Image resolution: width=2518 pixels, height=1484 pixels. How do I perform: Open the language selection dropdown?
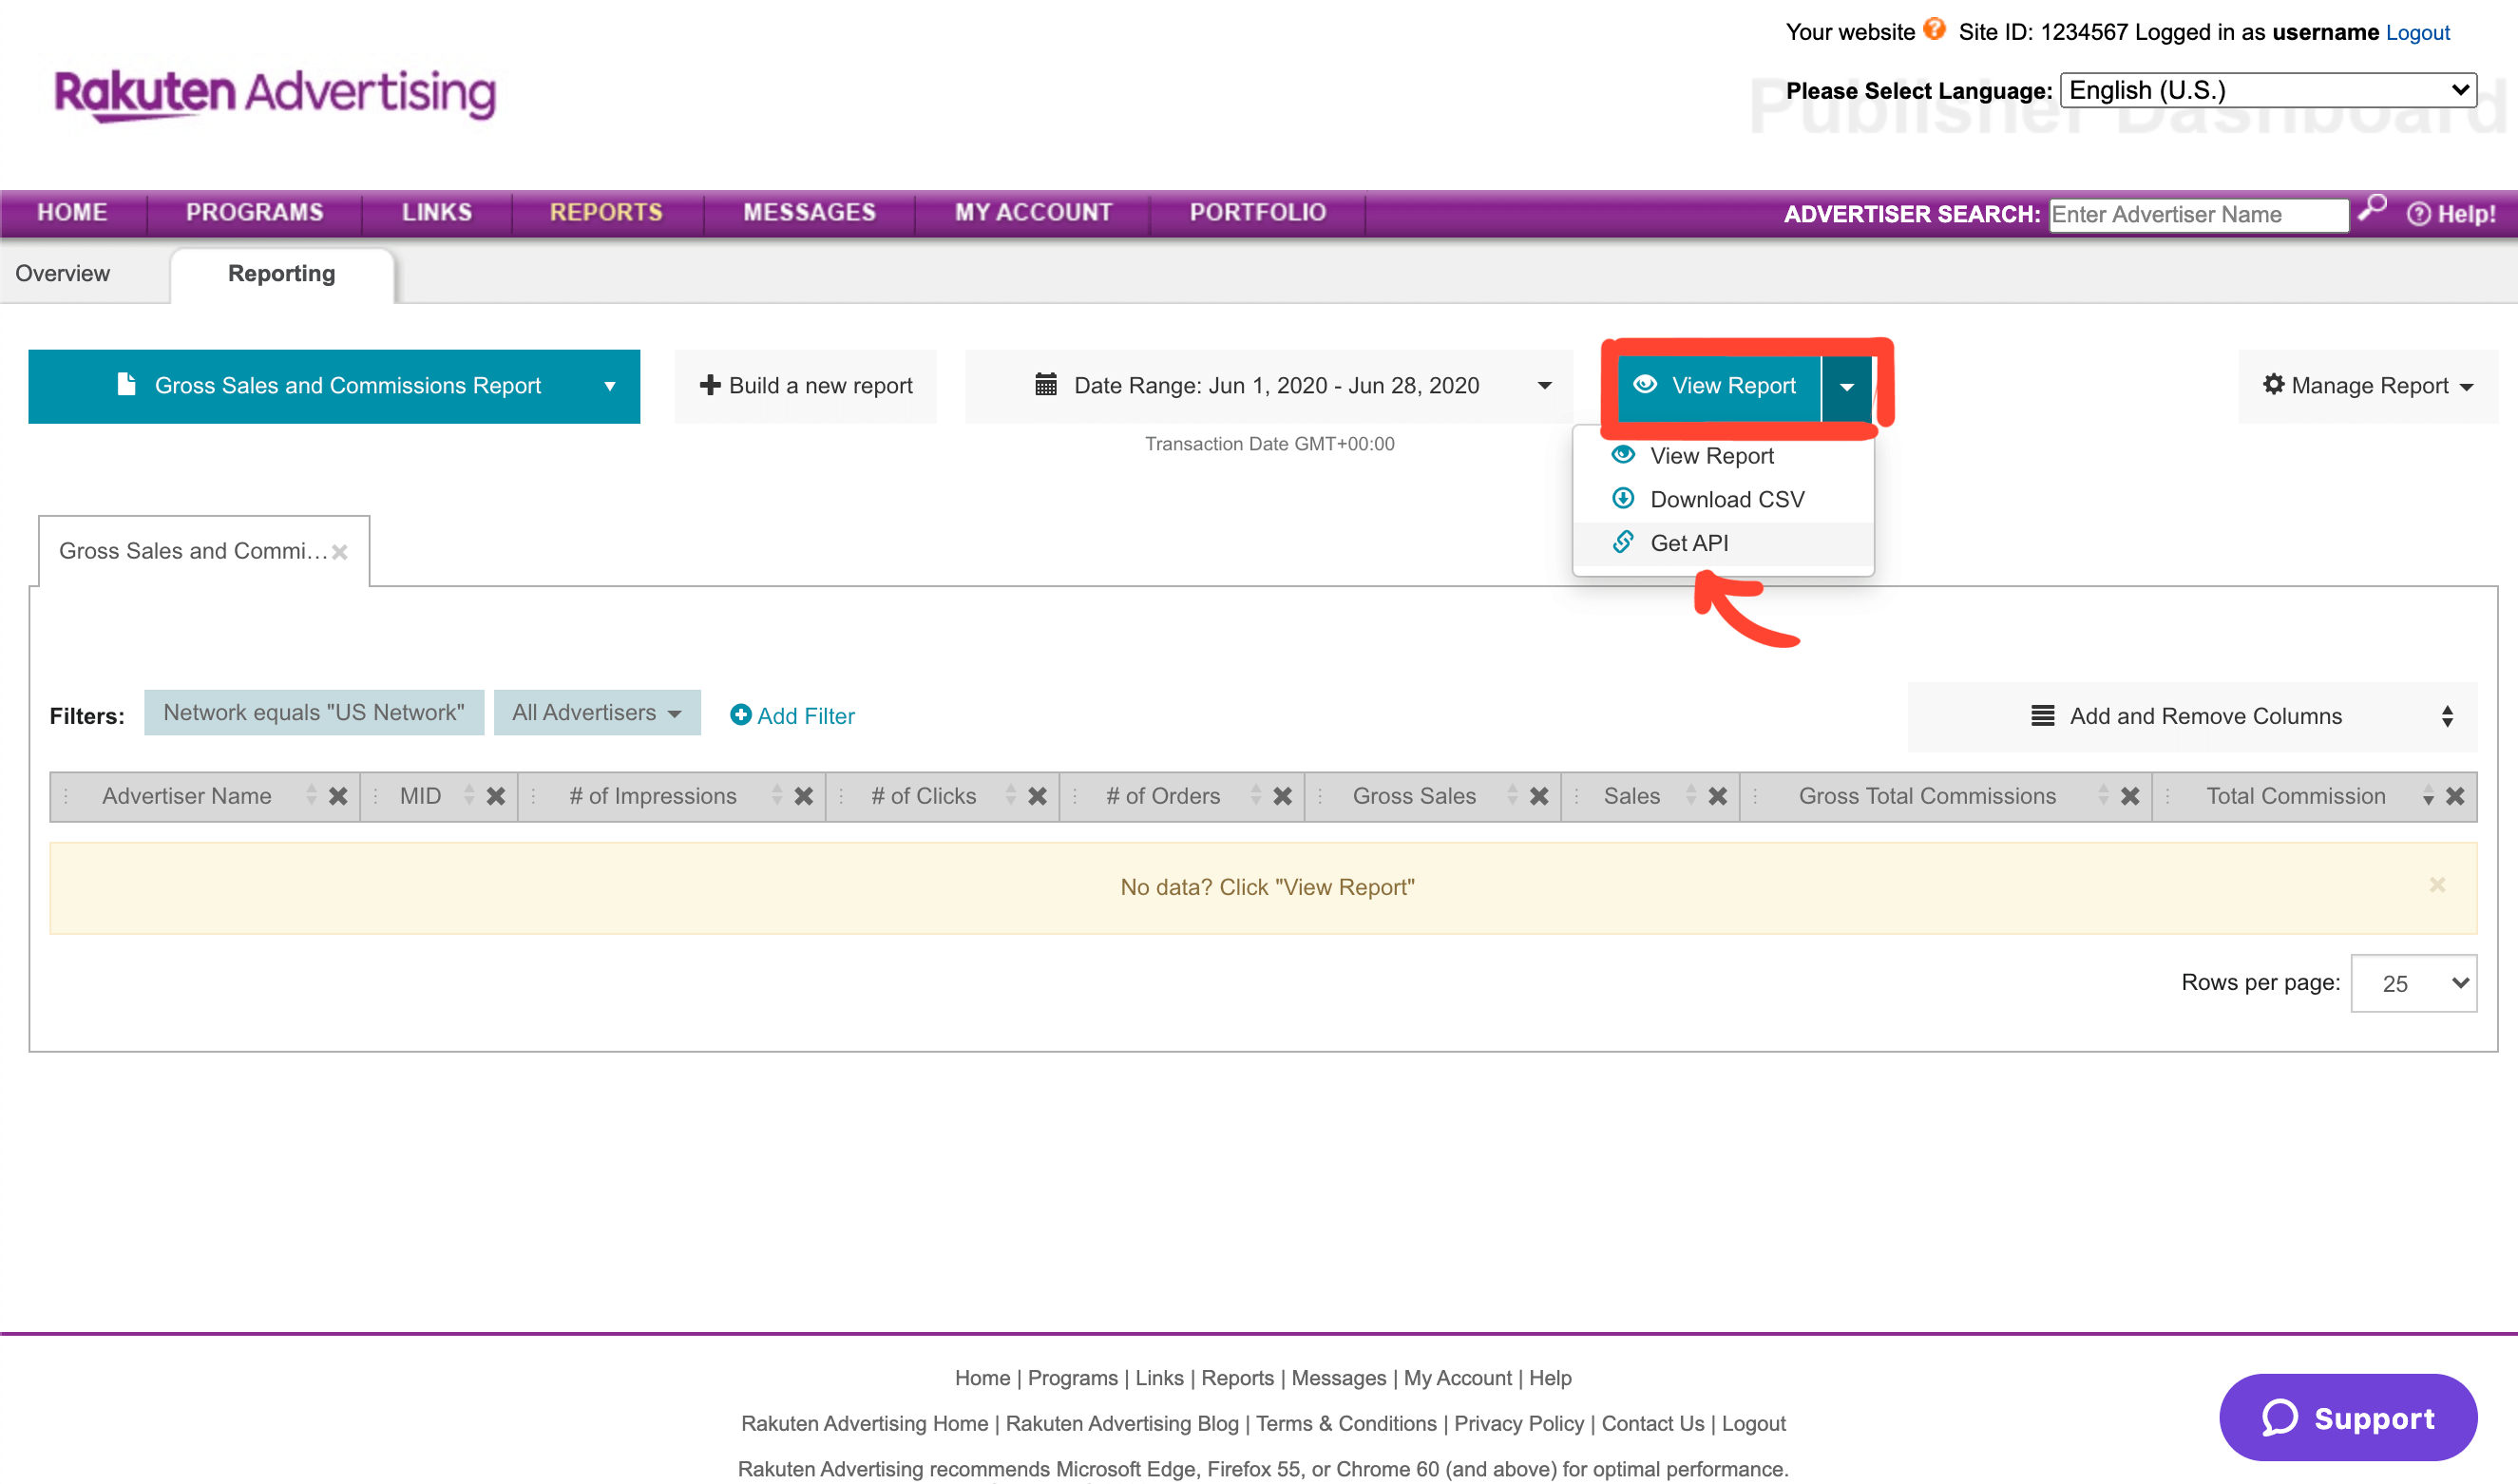coord(2269,90)
